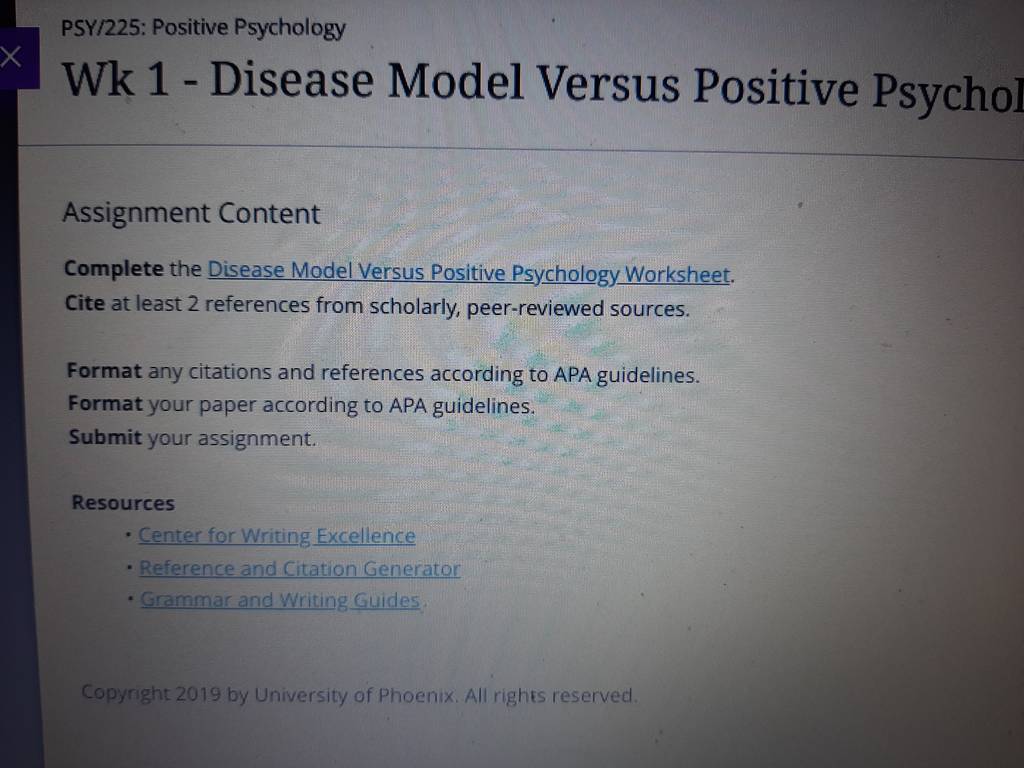
Task: Click the horizontal divider below the title
Action: click(520, 151)
